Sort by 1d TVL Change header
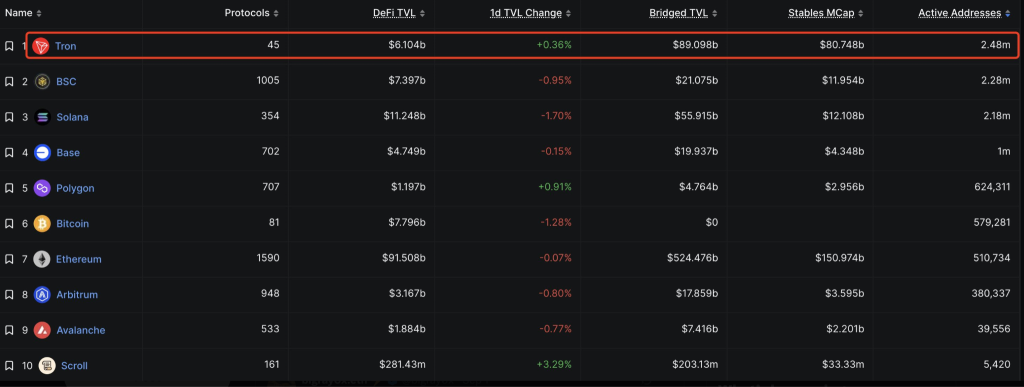 click(531, 13)
